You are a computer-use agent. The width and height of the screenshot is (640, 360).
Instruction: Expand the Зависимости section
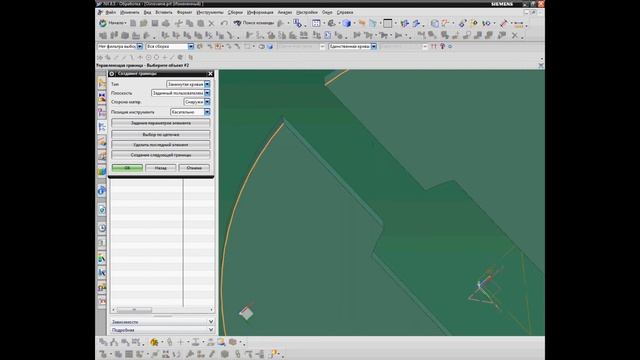click(162, 322)
